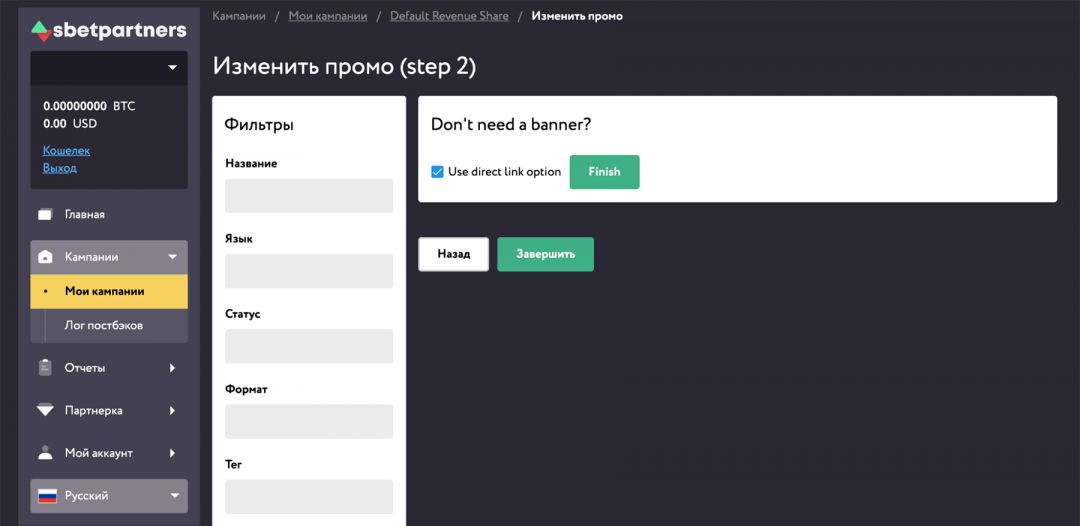Click the Russian flag icon
The height and width of the screenshot is (526, 1080).
coord(46,496)
